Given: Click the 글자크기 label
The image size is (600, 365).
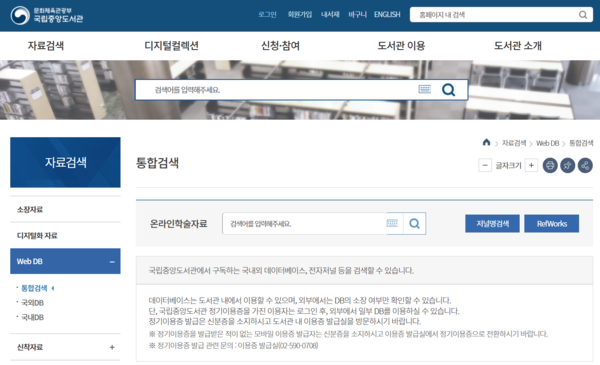Looking at the screenshot, I should tap(508, 165).
